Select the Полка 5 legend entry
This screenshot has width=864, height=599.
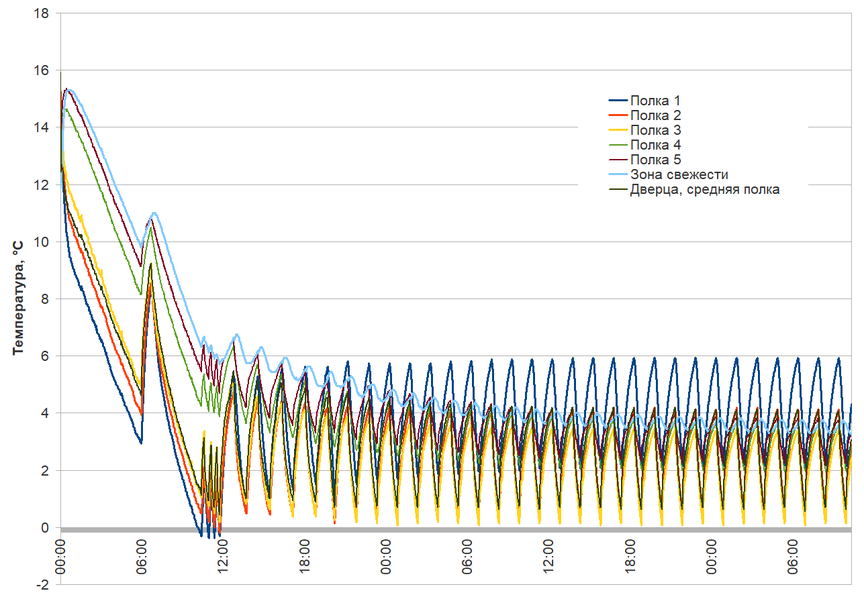click(645, 160)
